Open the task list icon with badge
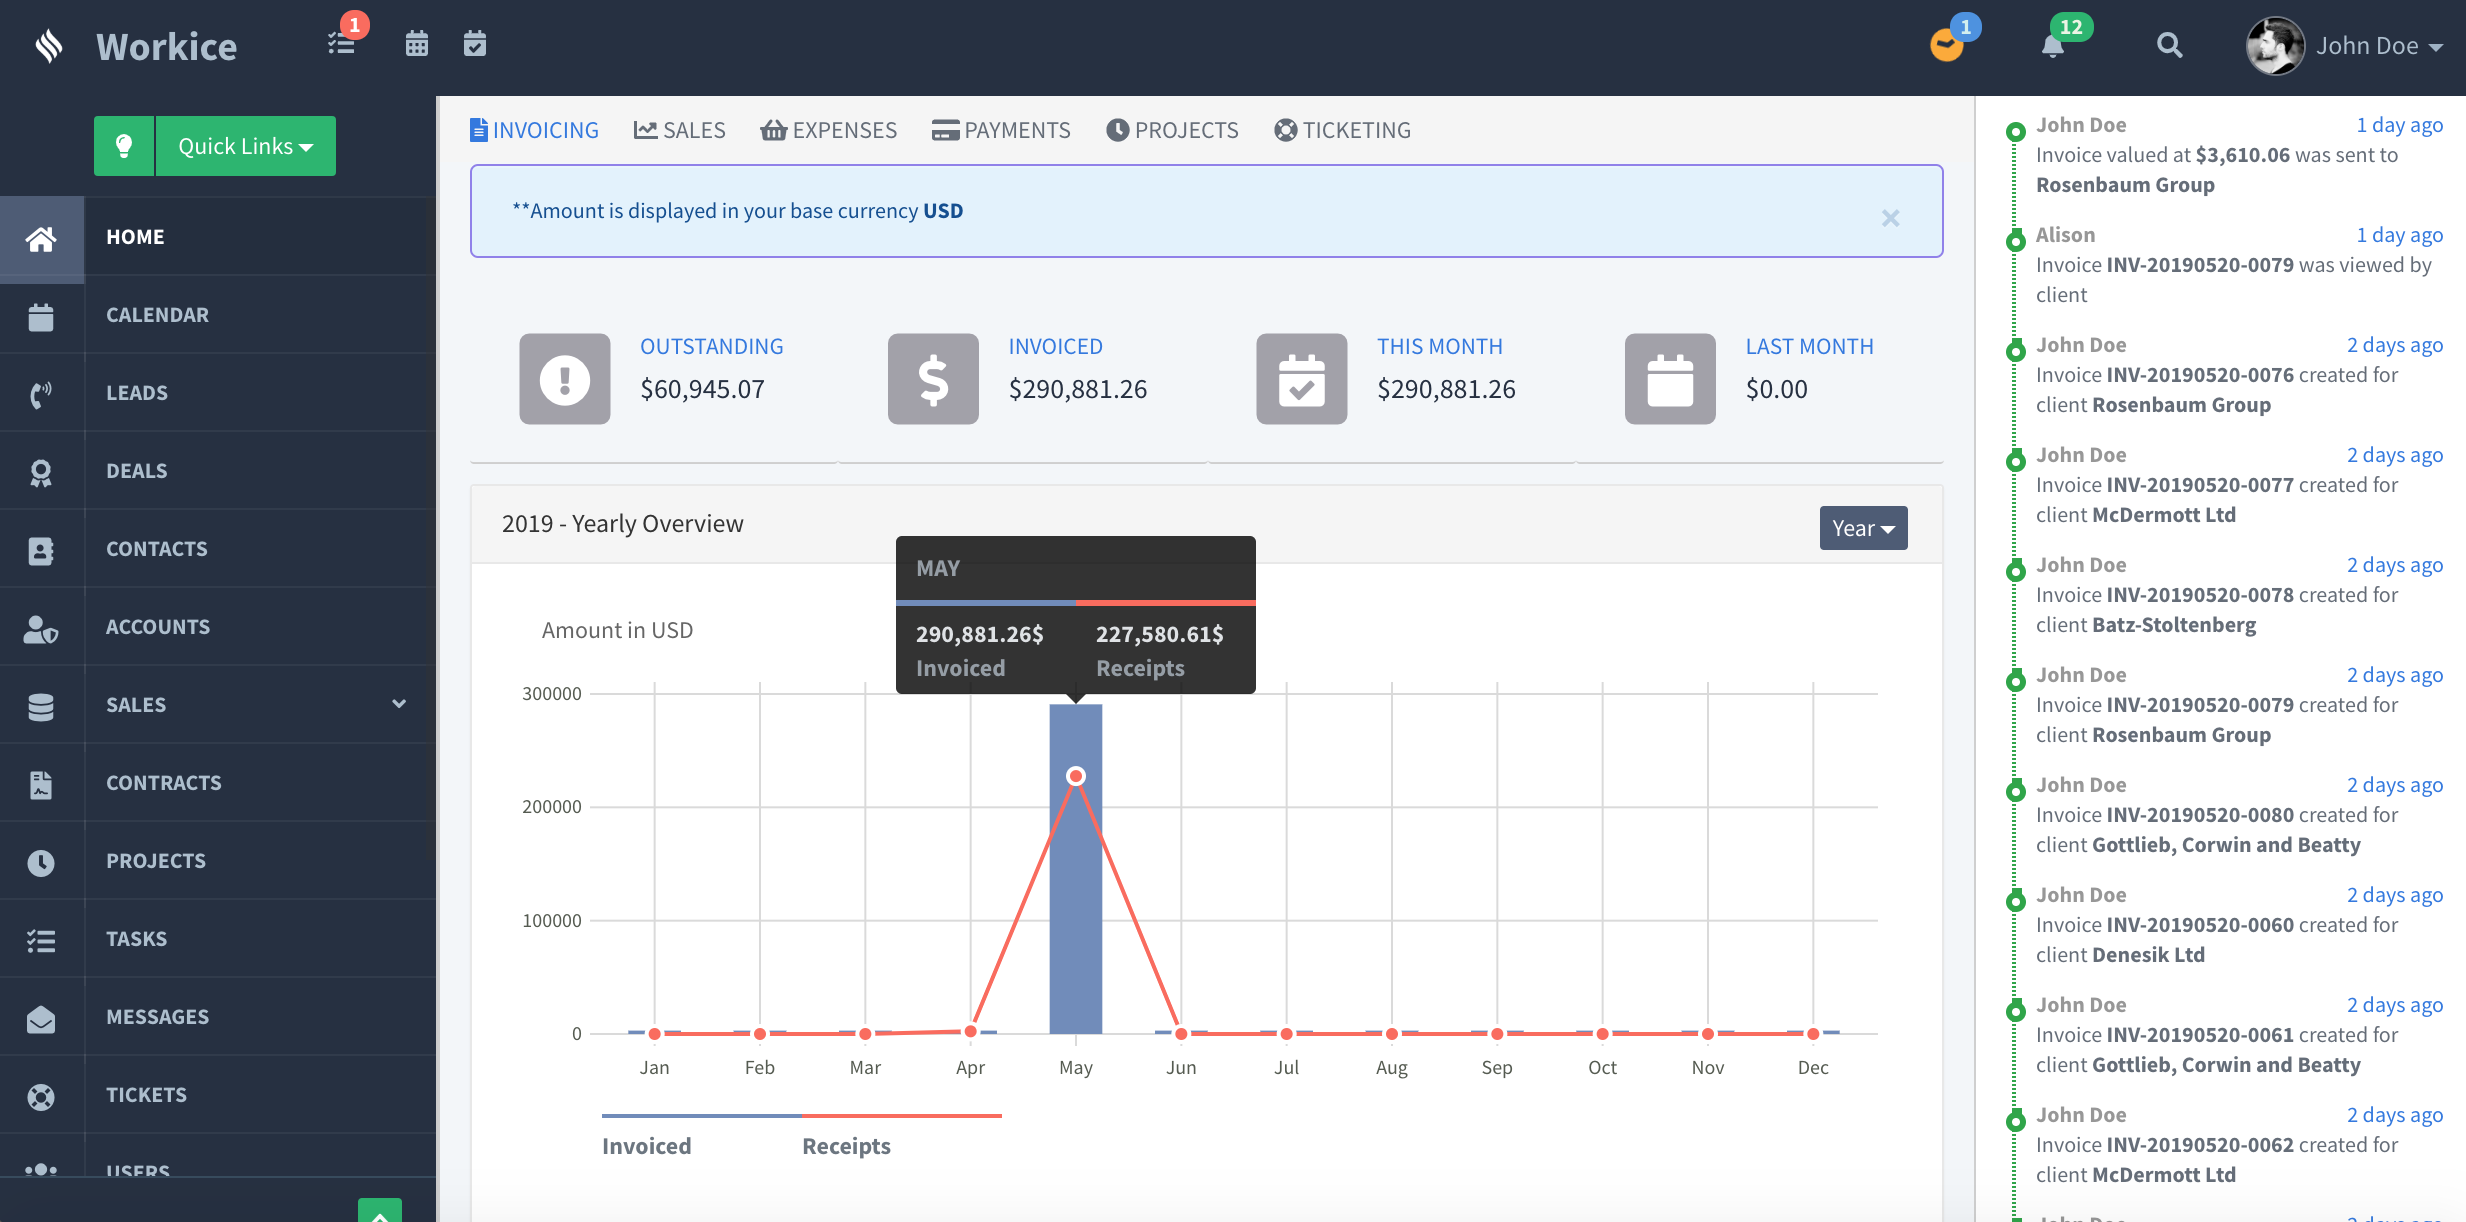This screenshot has height=1222, width=2466. [342, 44]
